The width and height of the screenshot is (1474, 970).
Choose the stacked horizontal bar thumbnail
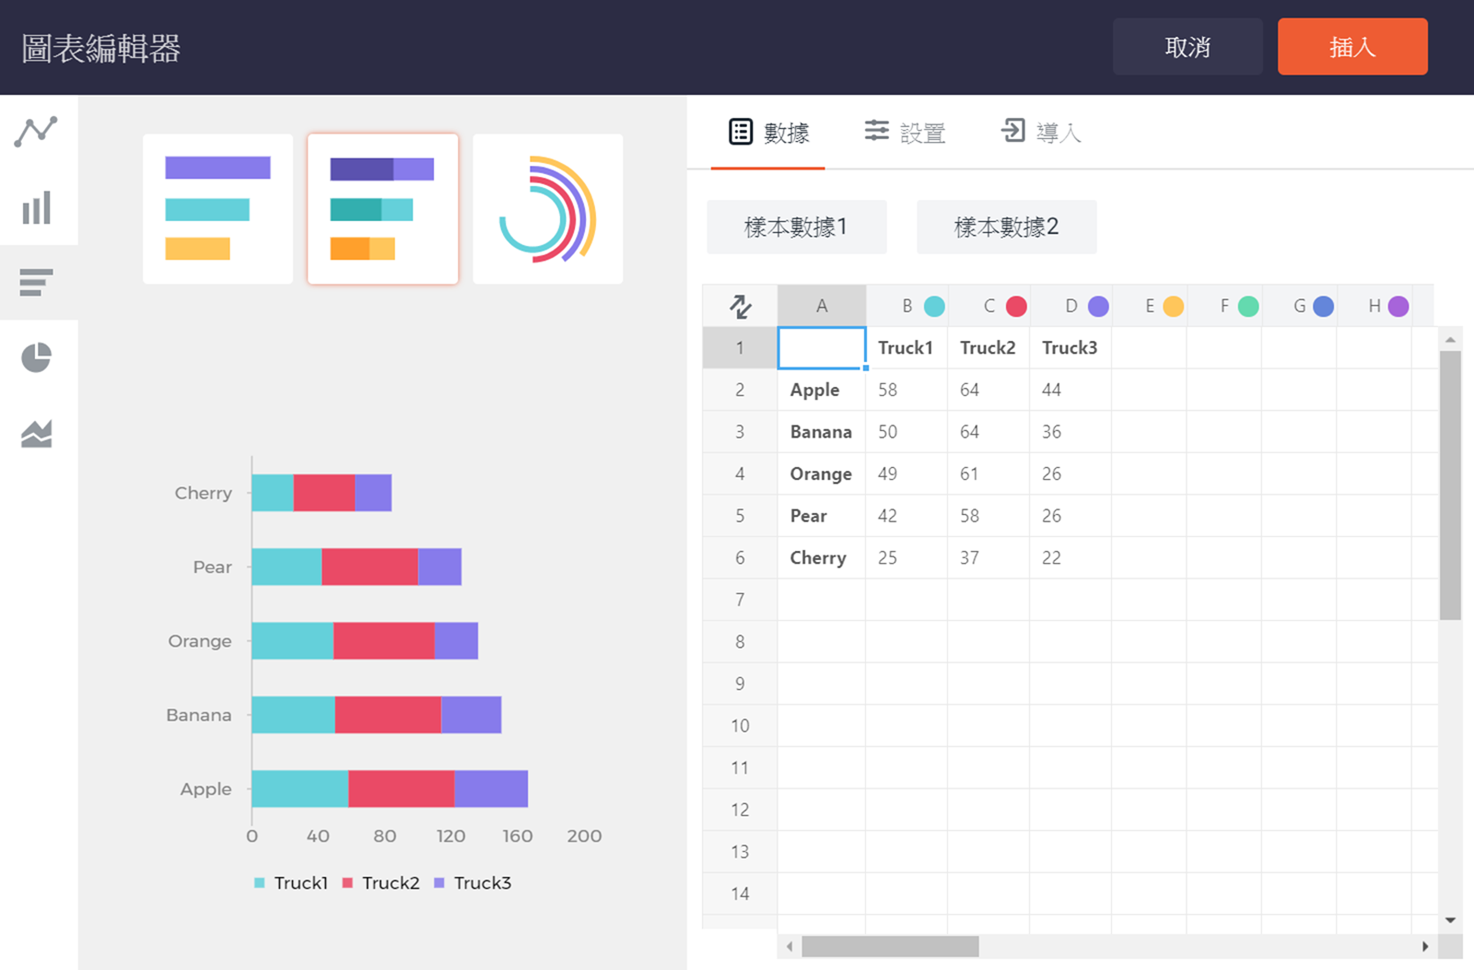[x=382, y=209]
